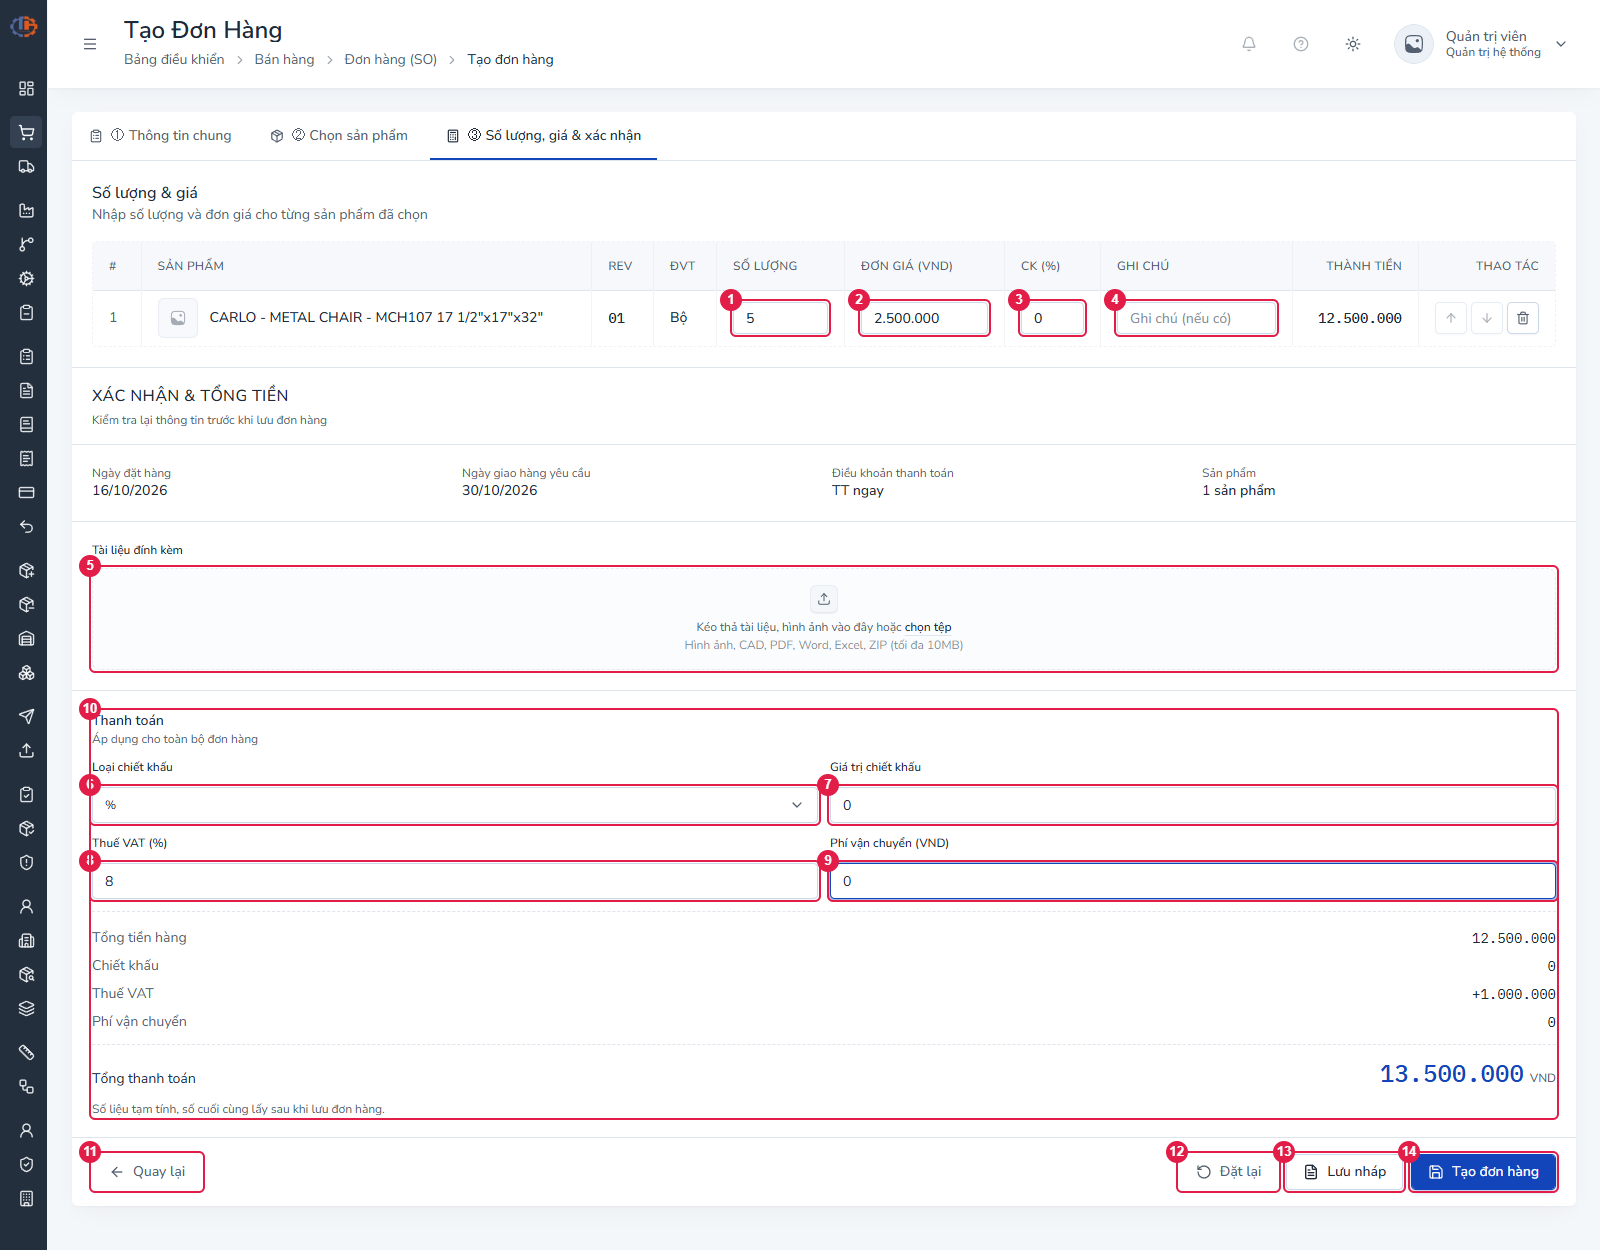The width and height of the screenshot is (1600, 1250).
Task: Click the CK (%) discount field
Action: click(x=1052, y=318)
